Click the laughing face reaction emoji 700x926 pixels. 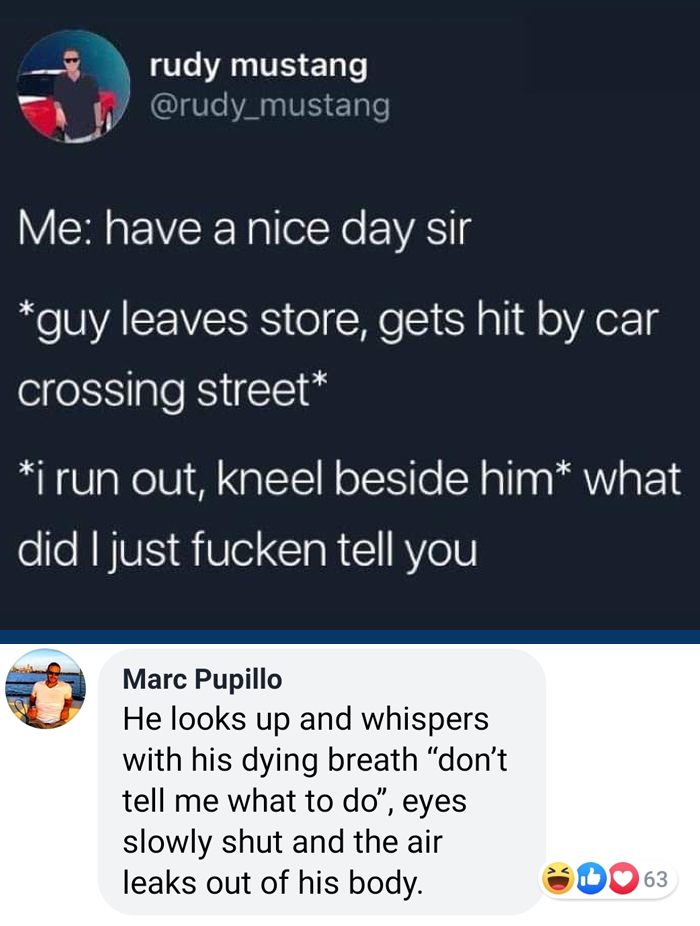557,878
